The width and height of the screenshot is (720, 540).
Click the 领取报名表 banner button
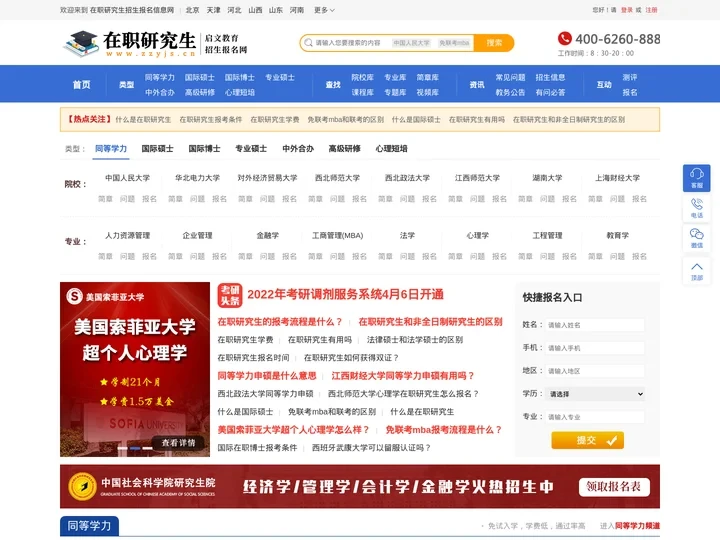[614, 487]
